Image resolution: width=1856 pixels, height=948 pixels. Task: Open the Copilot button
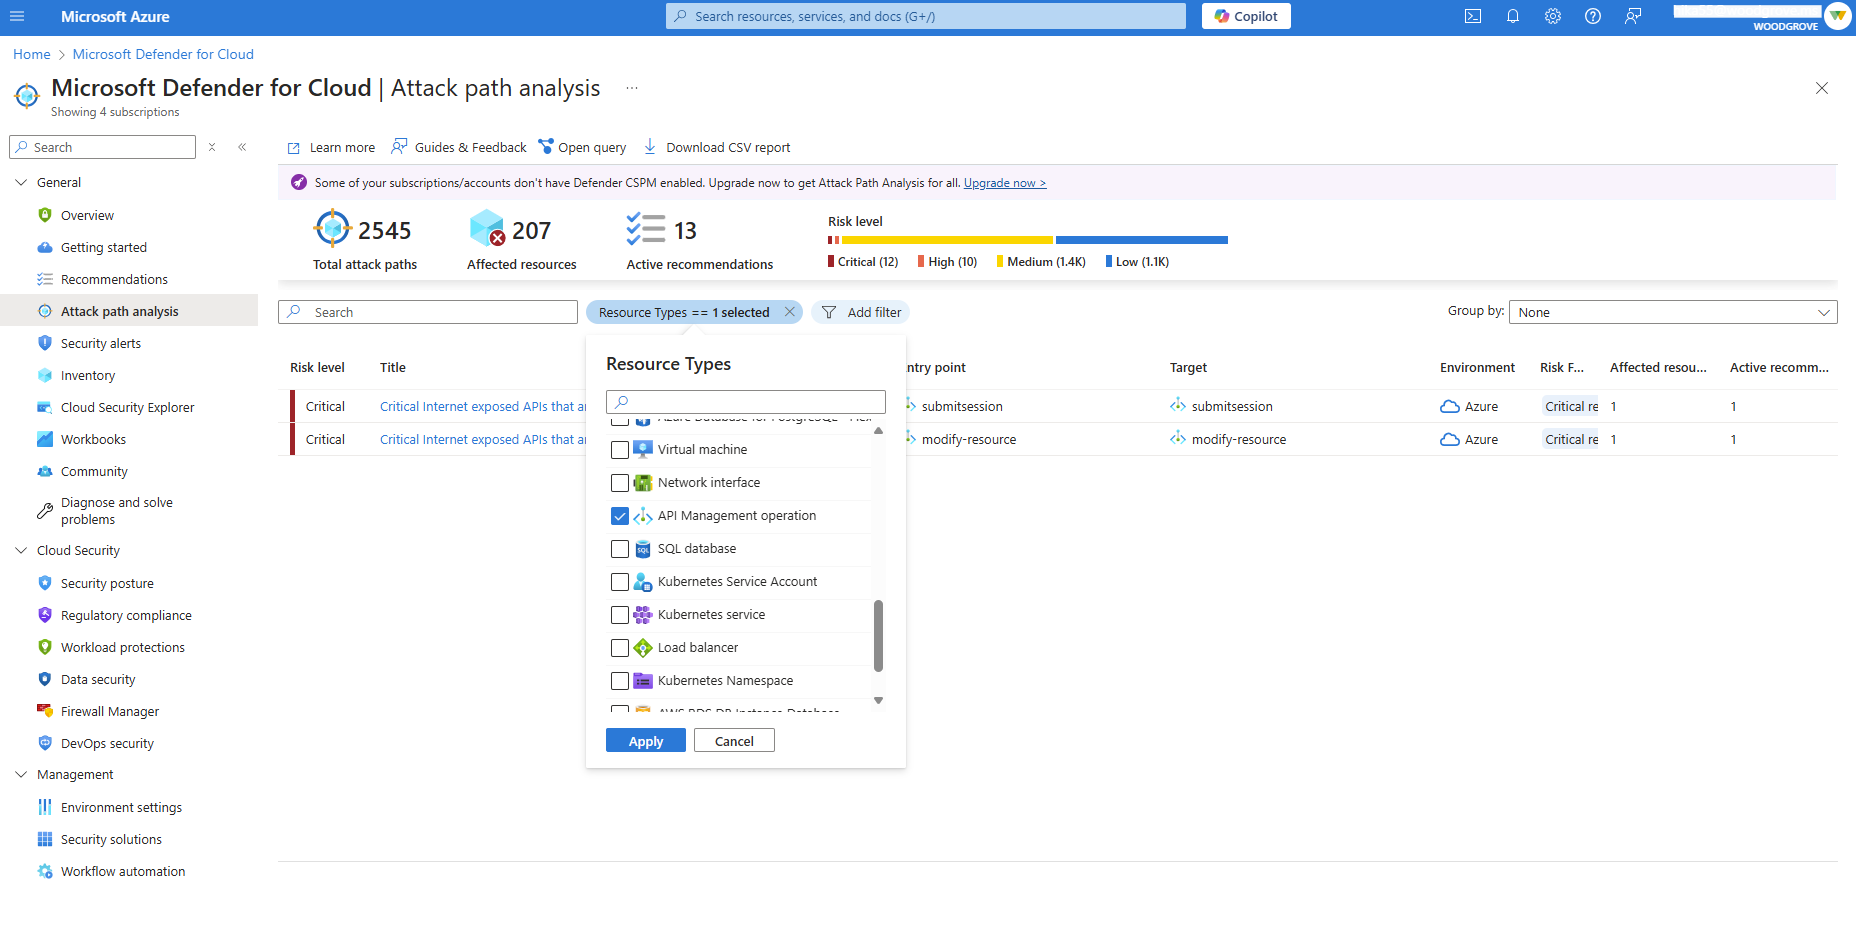tap(1246, 16)
